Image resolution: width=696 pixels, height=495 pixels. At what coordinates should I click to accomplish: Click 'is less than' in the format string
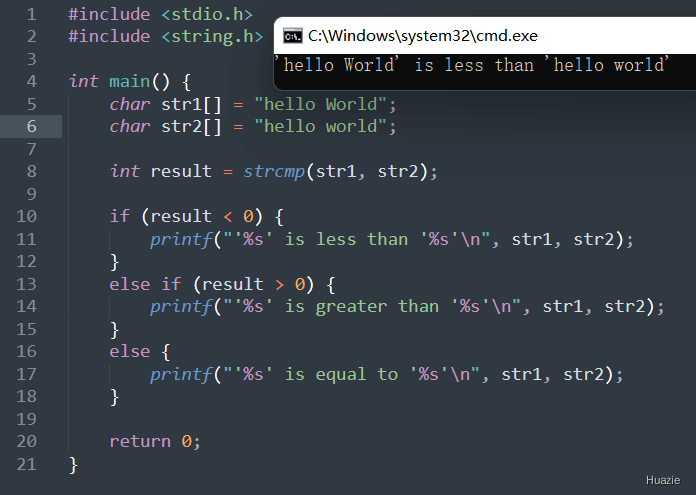pos(346,239)
